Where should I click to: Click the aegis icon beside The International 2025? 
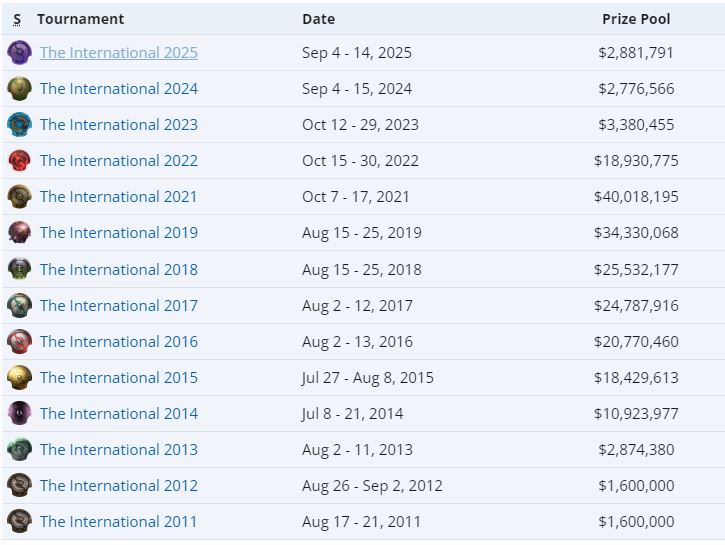[19, 53]
